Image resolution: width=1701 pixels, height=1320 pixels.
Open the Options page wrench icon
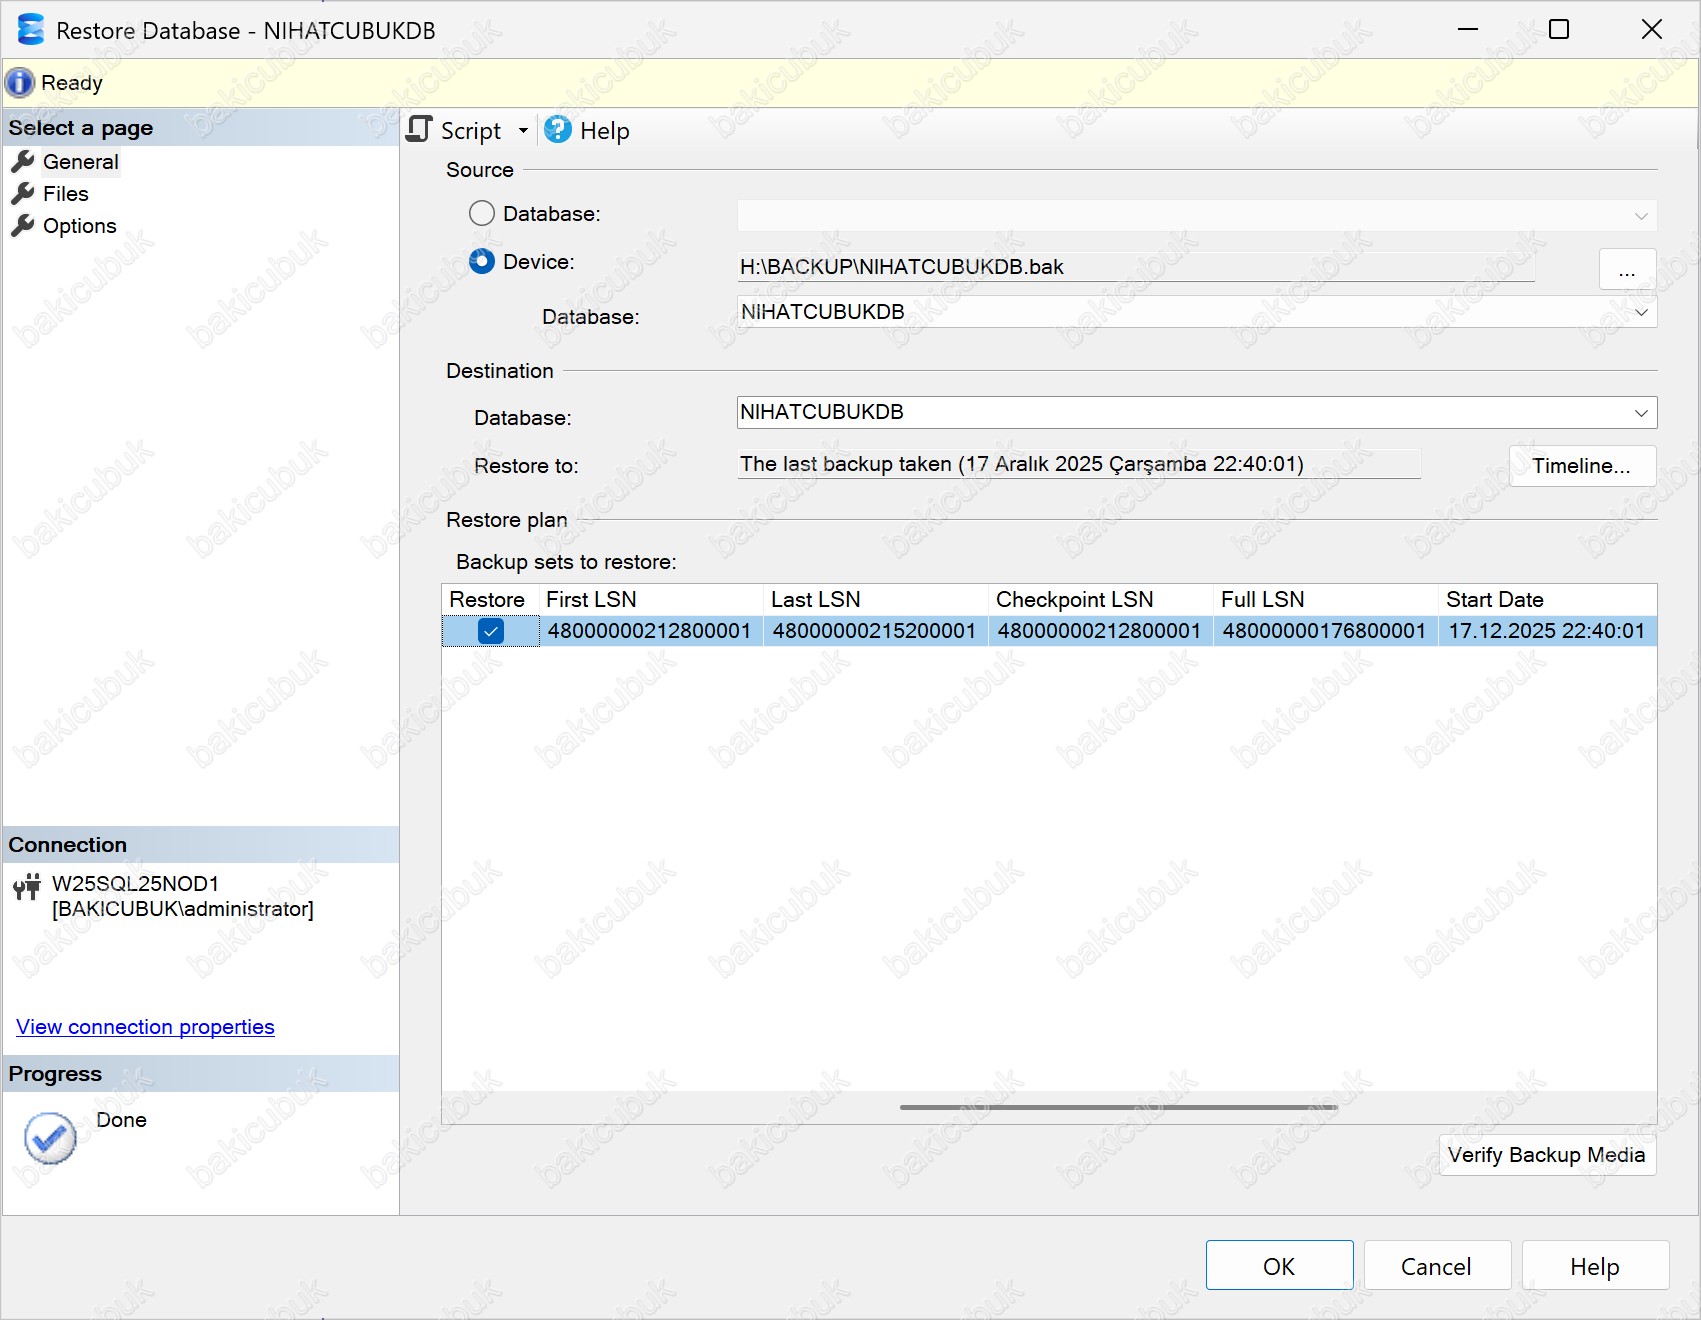pos(23,226)
